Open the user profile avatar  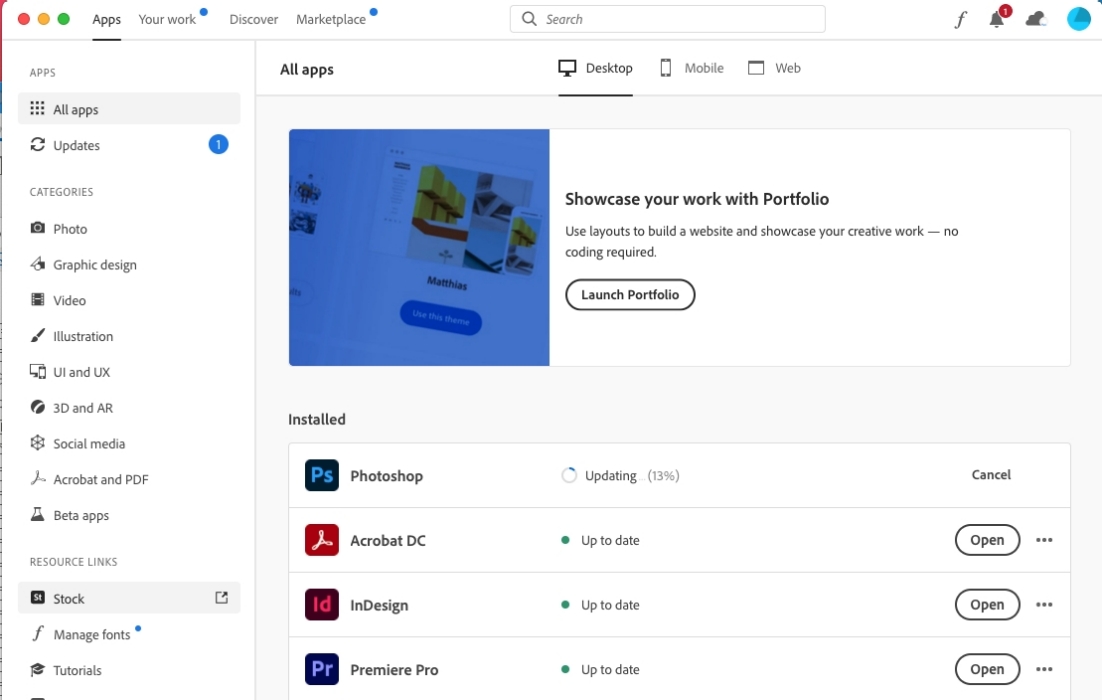click(1078, 19)
